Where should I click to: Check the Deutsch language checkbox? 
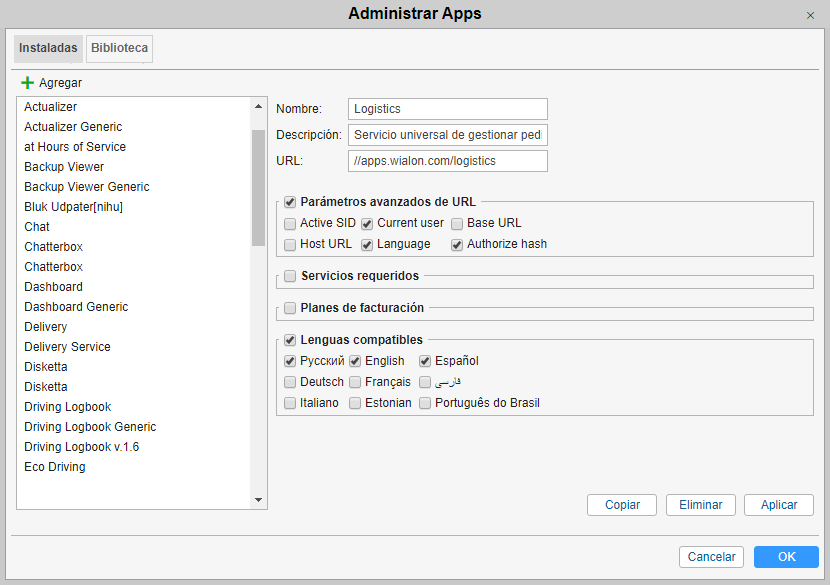[290, 382]
